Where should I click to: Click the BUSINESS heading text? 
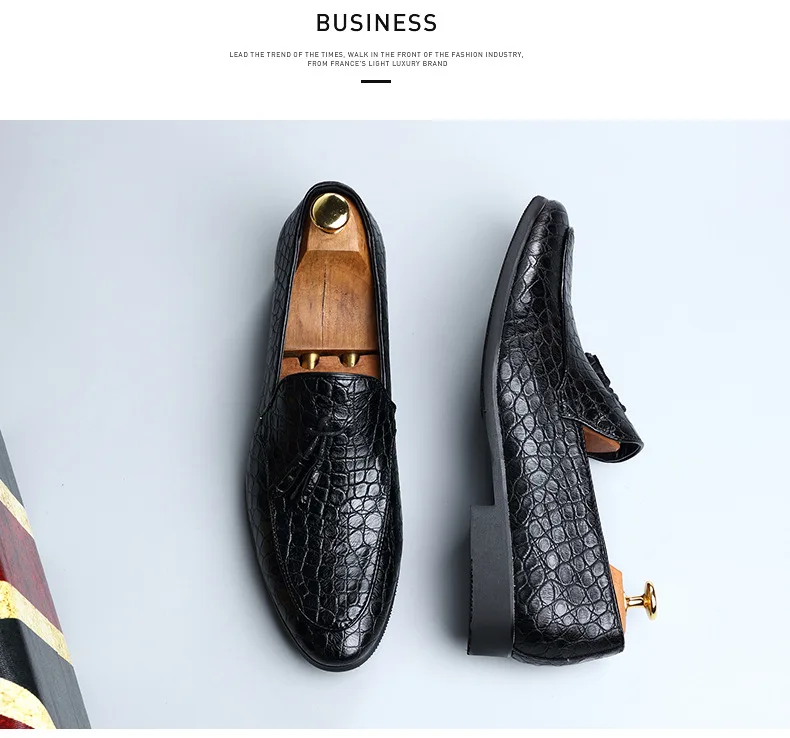tap(376, 23)
